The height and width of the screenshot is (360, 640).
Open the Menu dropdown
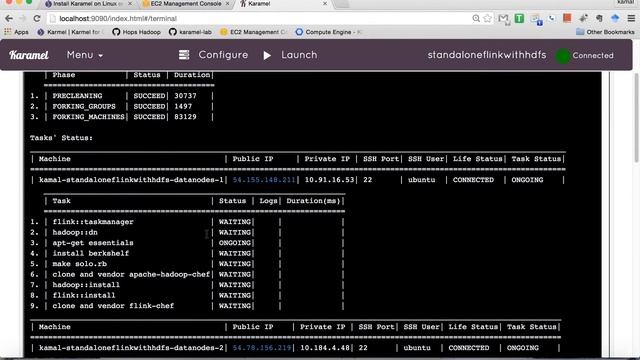(85, 55)
